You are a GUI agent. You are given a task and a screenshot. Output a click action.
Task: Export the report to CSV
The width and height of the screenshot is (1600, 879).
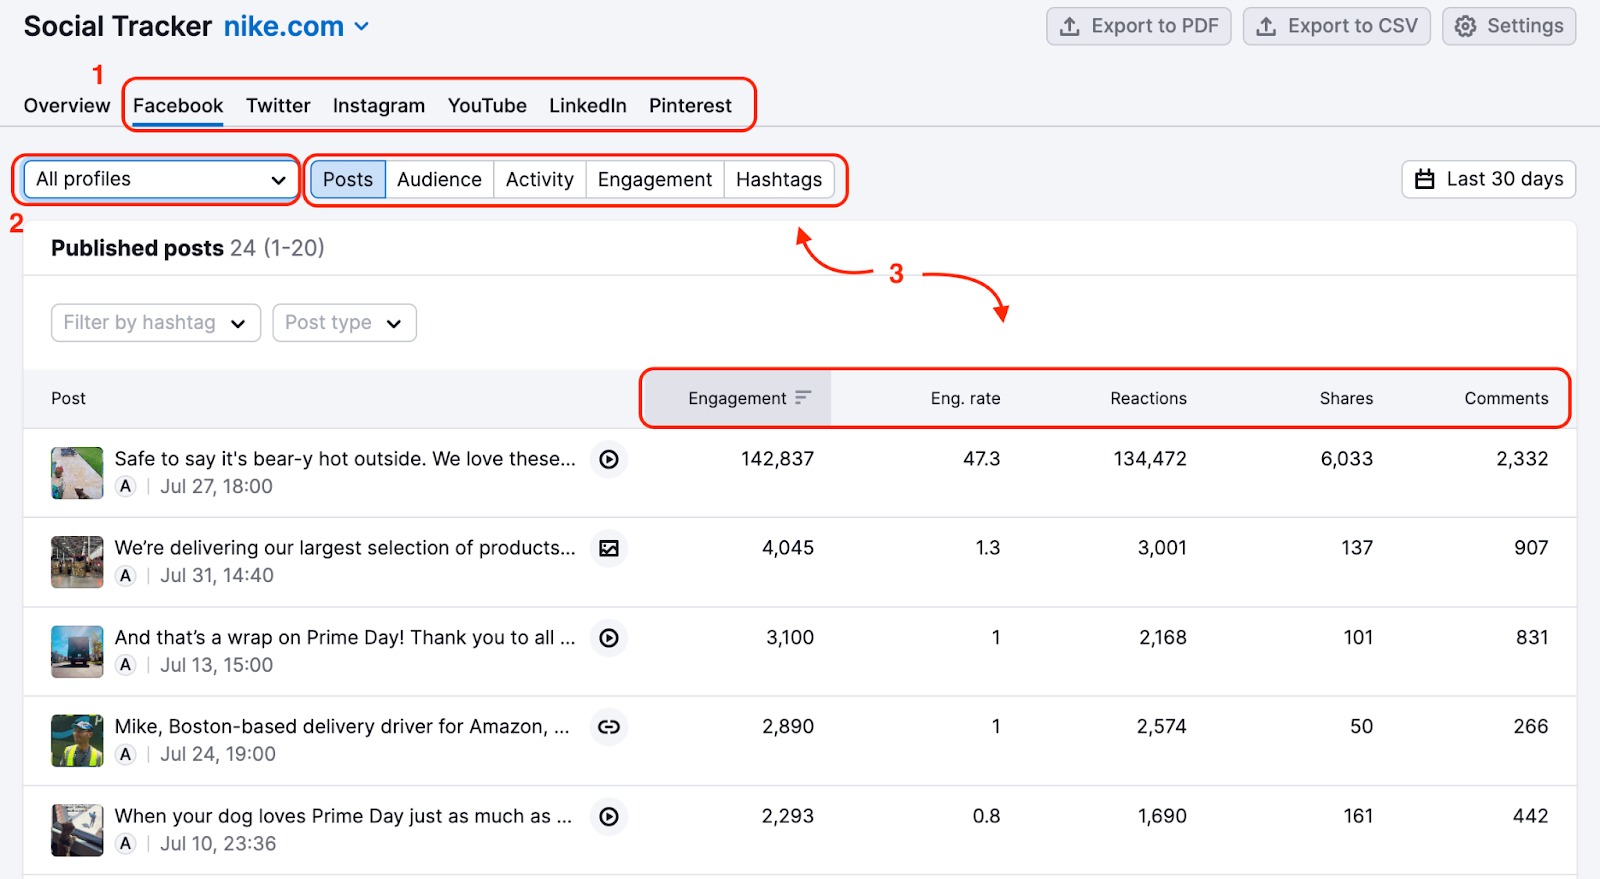point(1337,26)
